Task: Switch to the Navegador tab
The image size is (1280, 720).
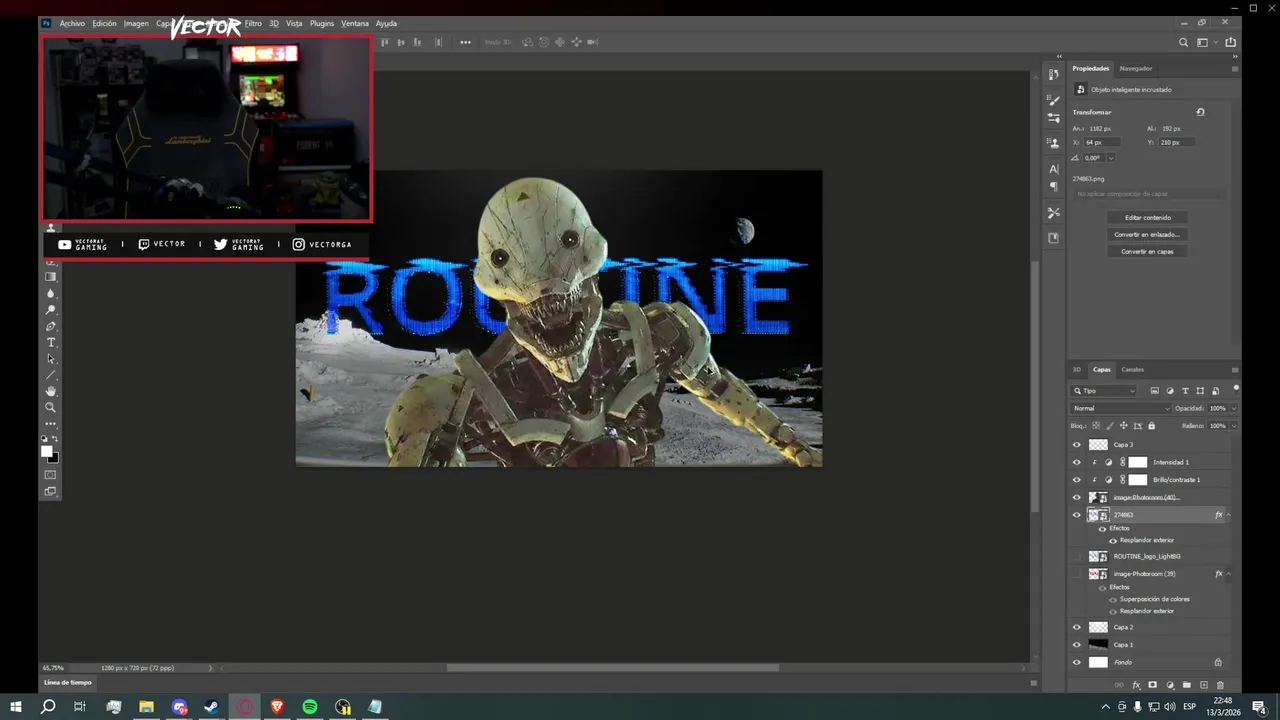Action: pos(1135,68)
